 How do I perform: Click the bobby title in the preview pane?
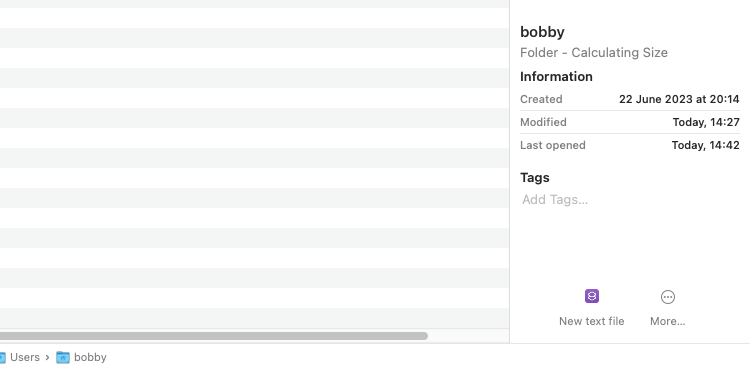pyautogui.click(x=542, y=32)
